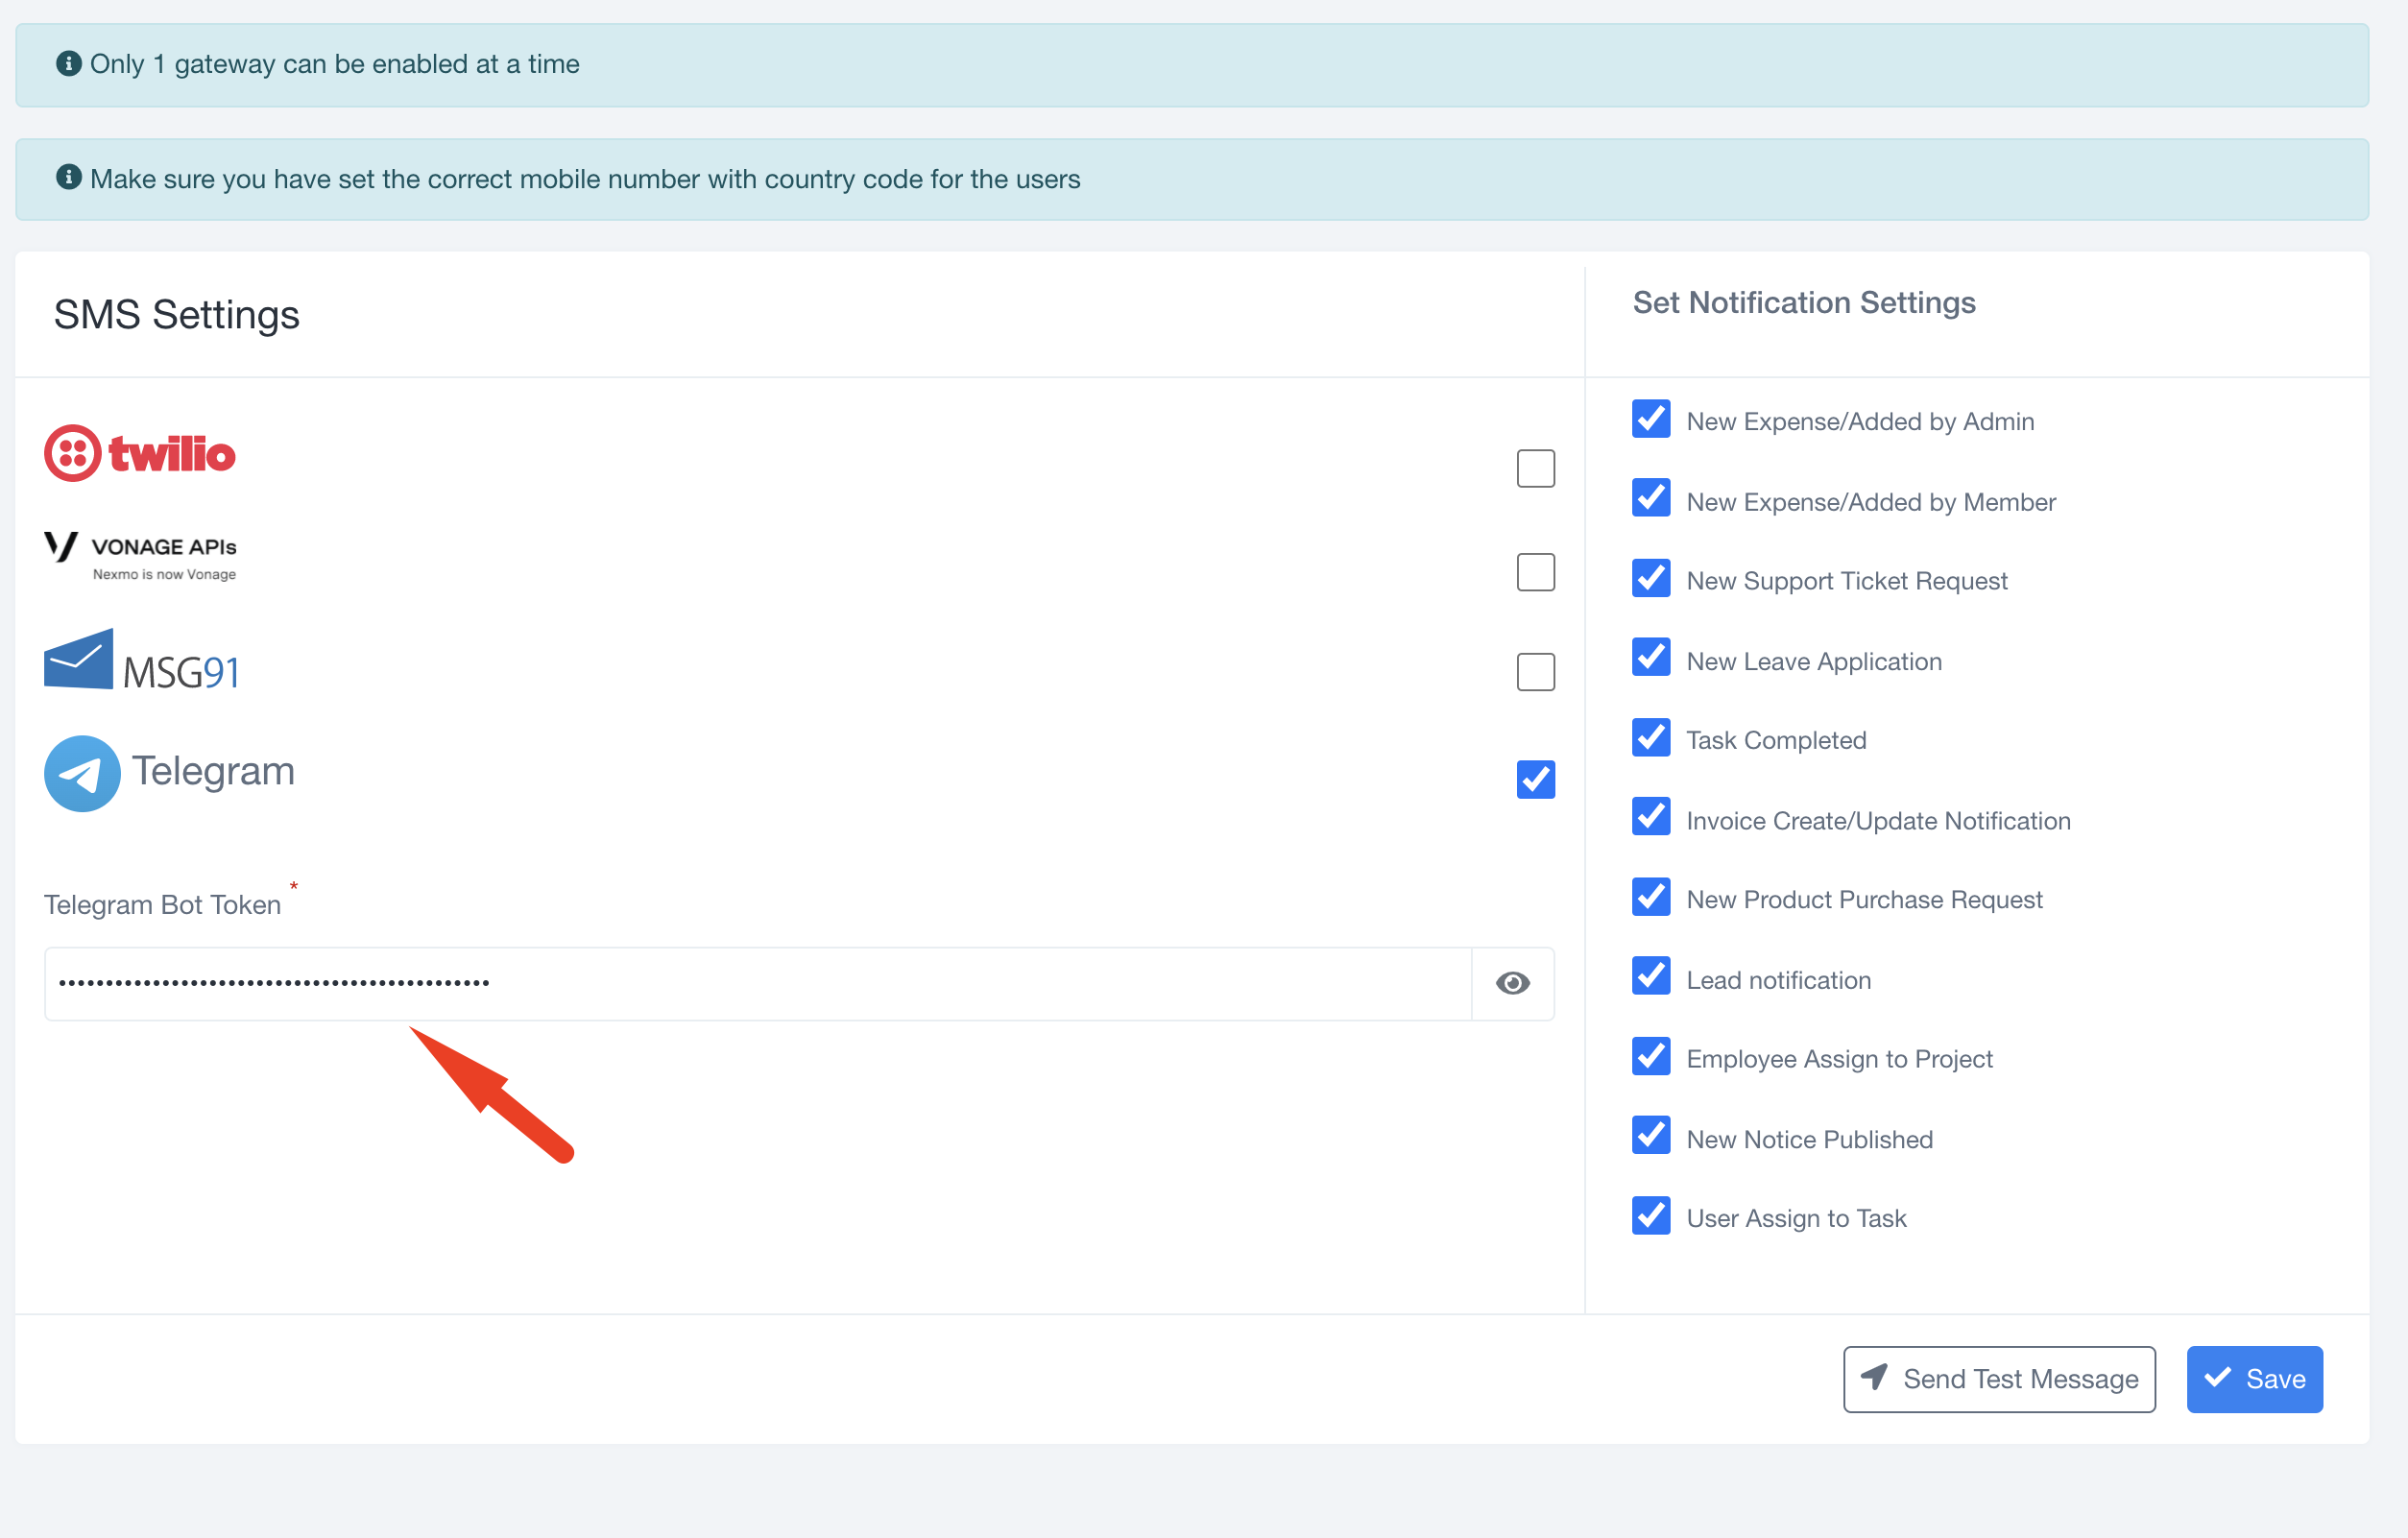Click the Vonage APIs logo
The height and width of the screenshot is (1538, 2408).
click(x=140, y=556)
